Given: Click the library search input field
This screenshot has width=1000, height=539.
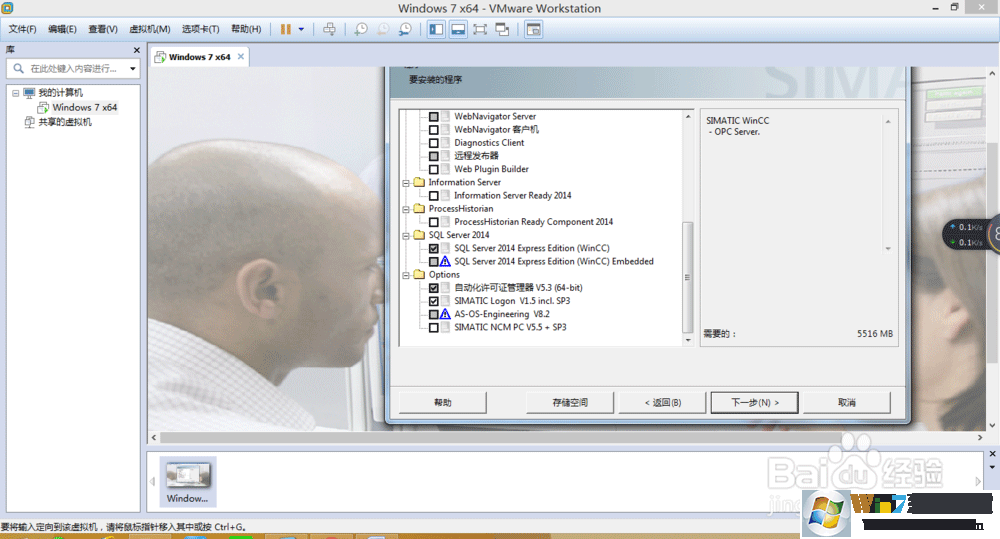Looking at the screenshot, I should (x=71, y=68).
